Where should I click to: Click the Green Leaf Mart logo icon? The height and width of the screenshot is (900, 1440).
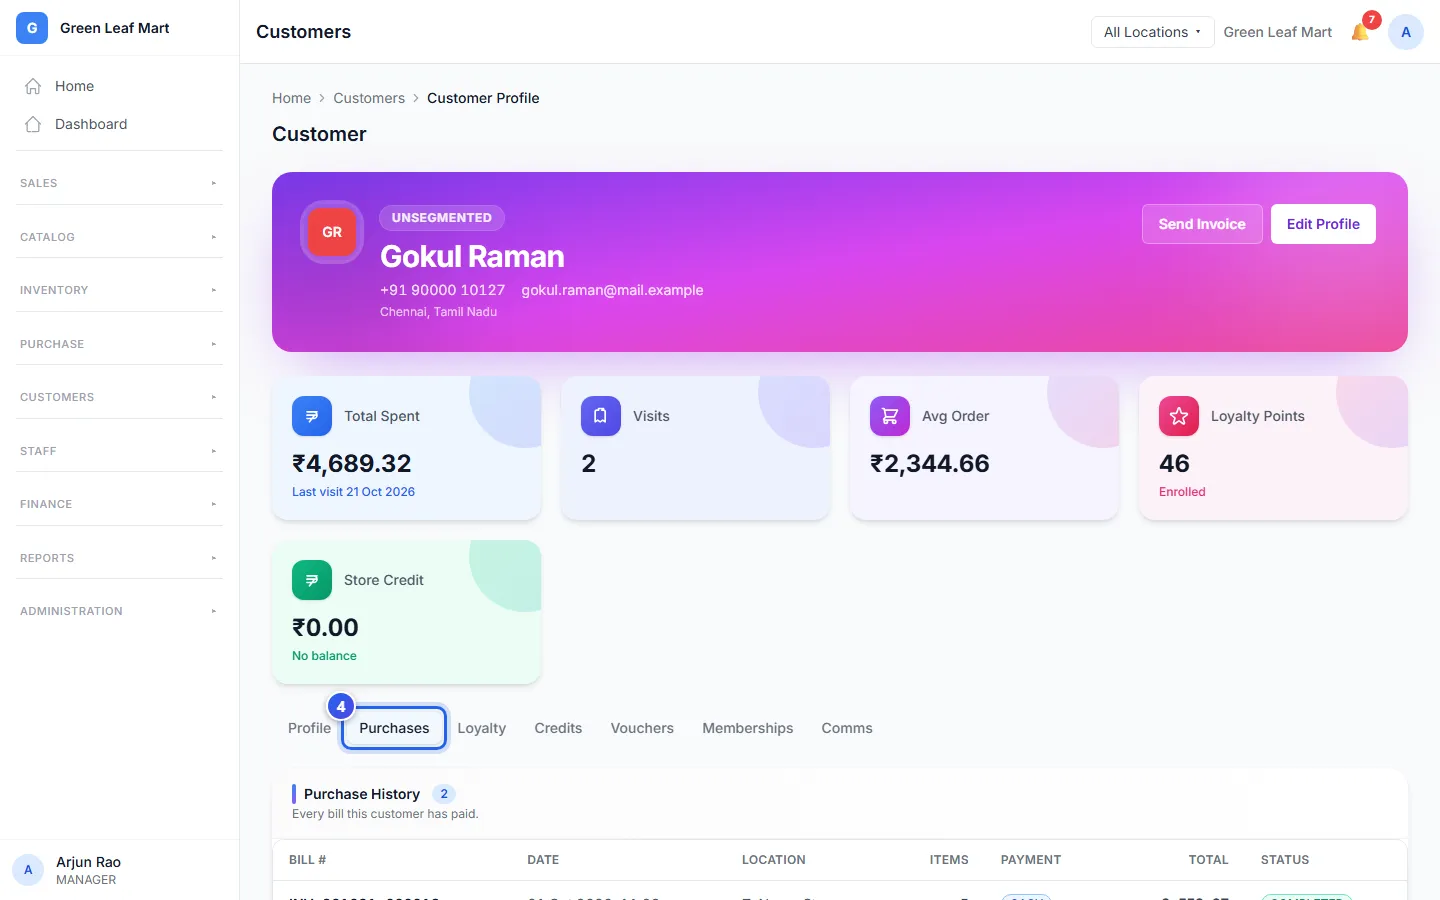pos(32,28)
